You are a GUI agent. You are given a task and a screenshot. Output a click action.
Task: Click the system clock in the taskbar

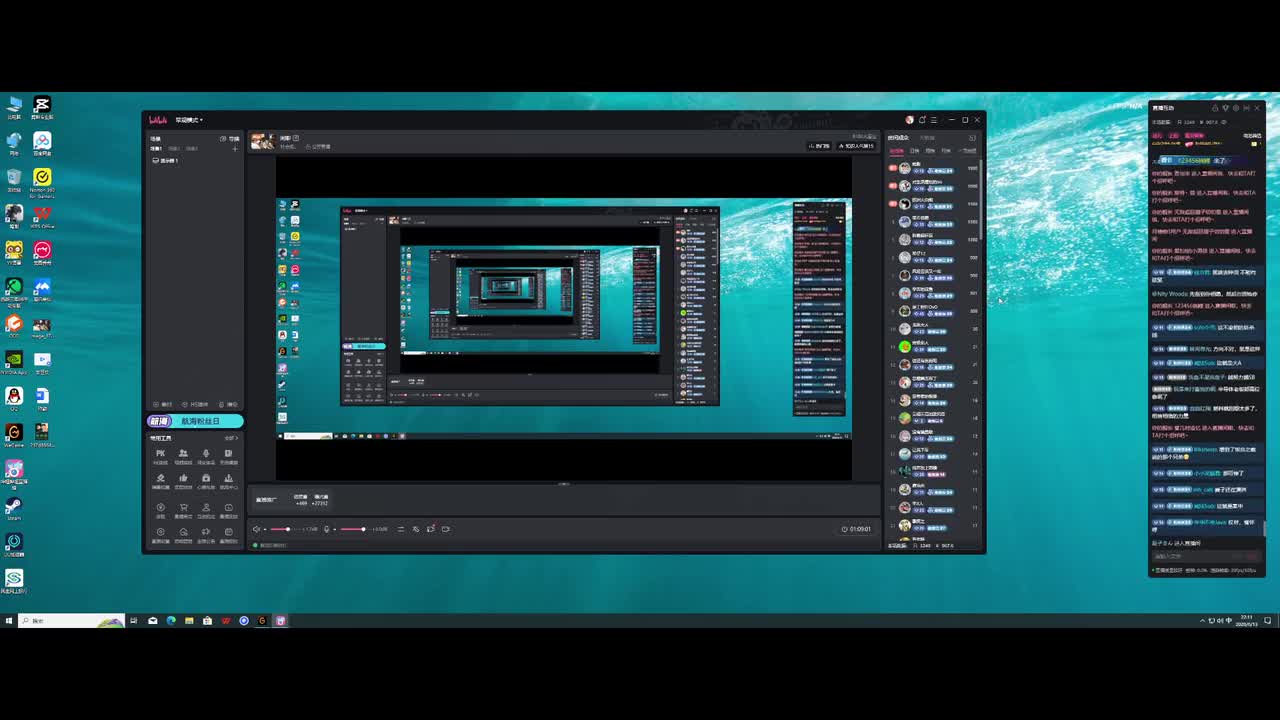tap(1245, 620)
